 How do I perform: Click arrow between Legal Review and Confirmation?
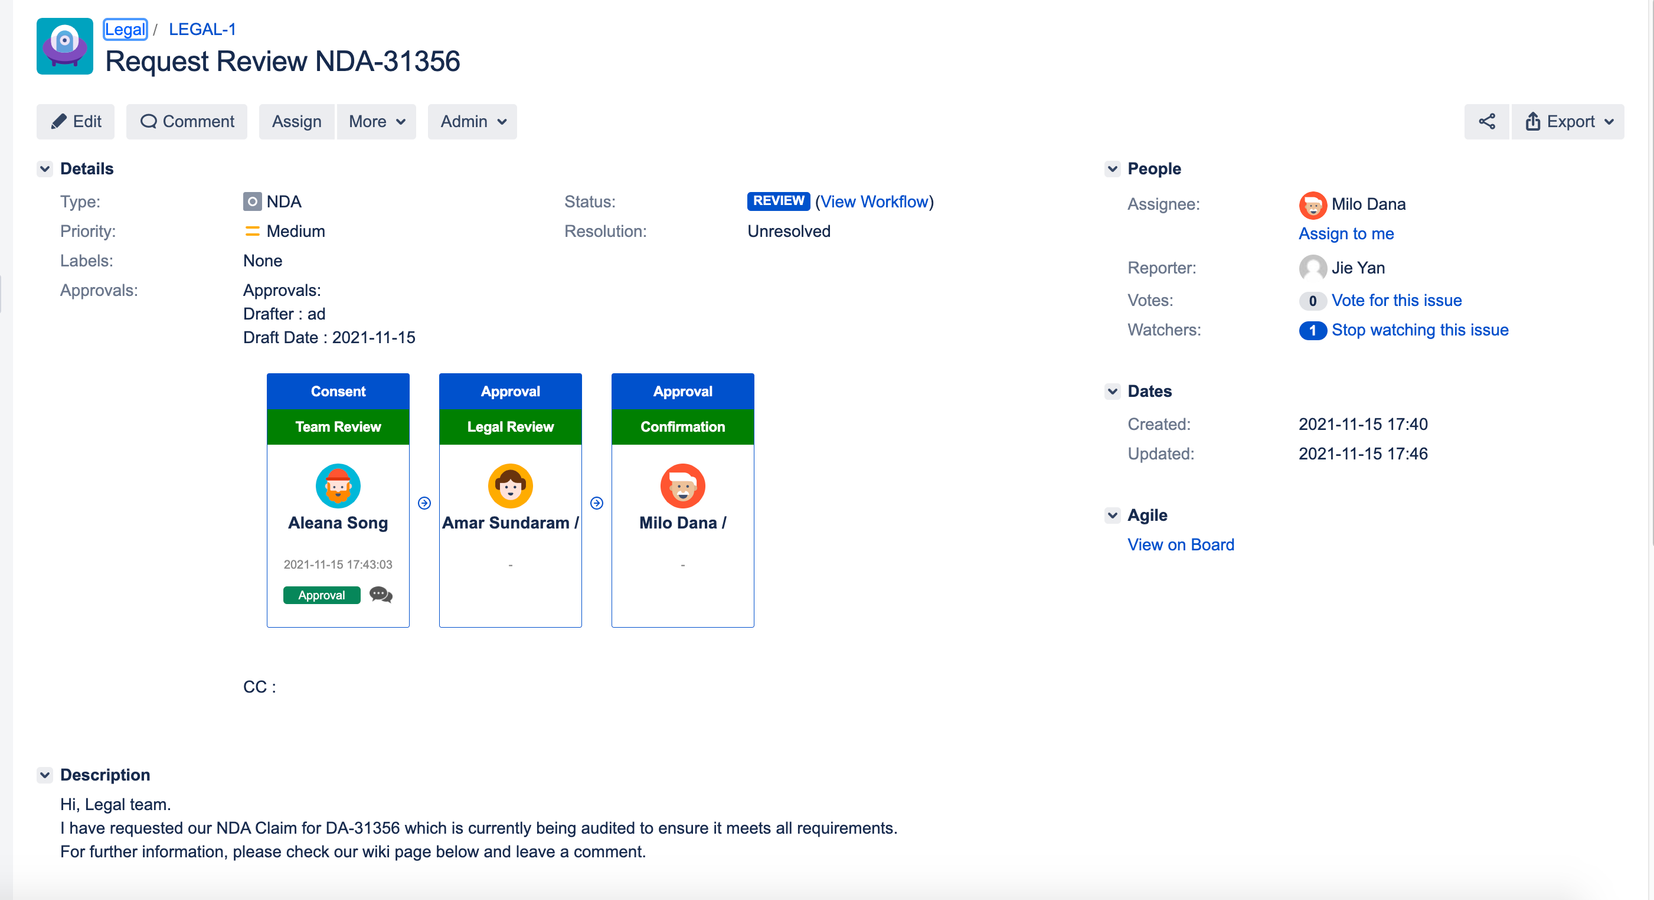click(597, 503)
